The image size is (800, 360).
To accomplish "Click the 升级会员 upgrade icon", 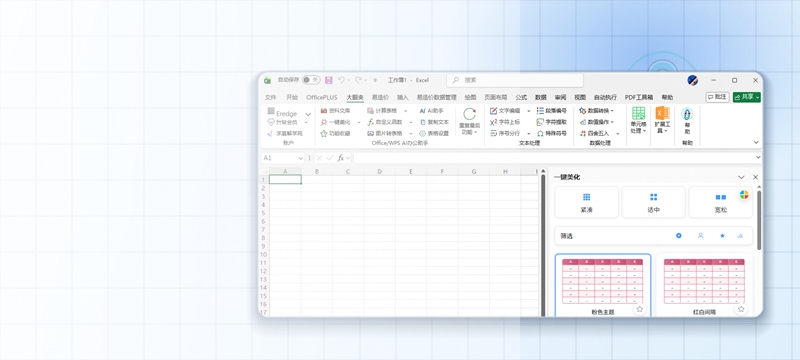I will 271,122.
